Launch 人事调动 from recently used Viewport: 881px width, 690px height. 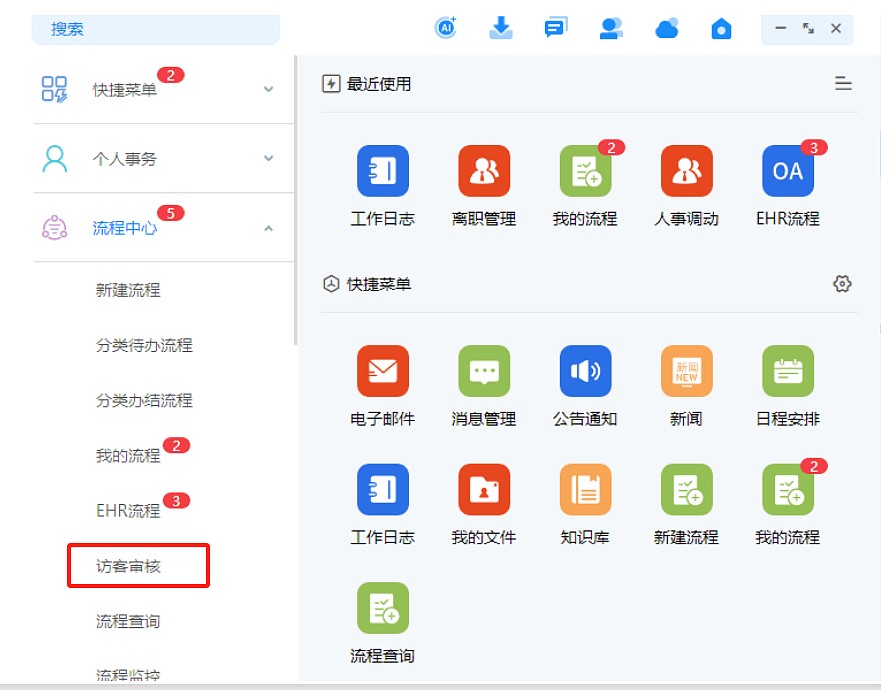pos(686,171)
